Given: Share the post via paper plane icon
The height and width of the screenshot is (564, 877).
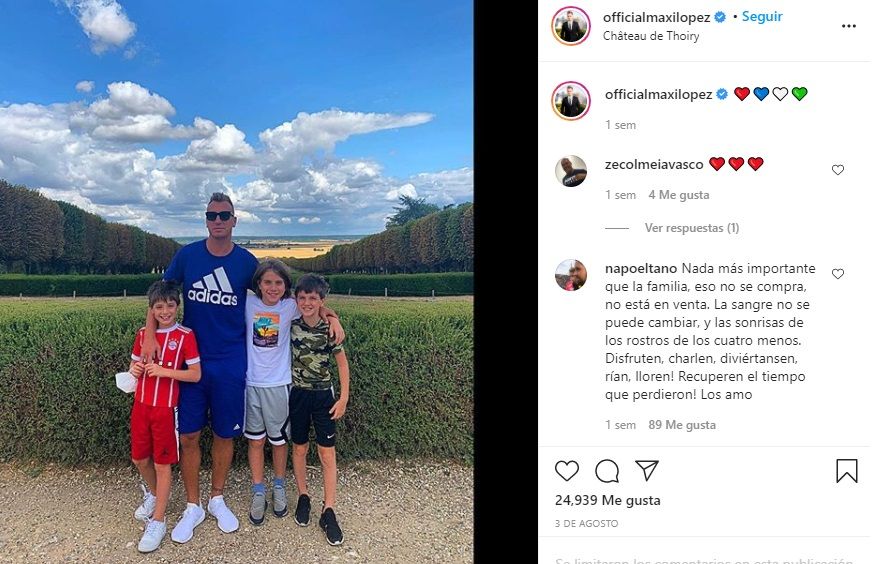Looking at the screenshot, I should [647, 471].
